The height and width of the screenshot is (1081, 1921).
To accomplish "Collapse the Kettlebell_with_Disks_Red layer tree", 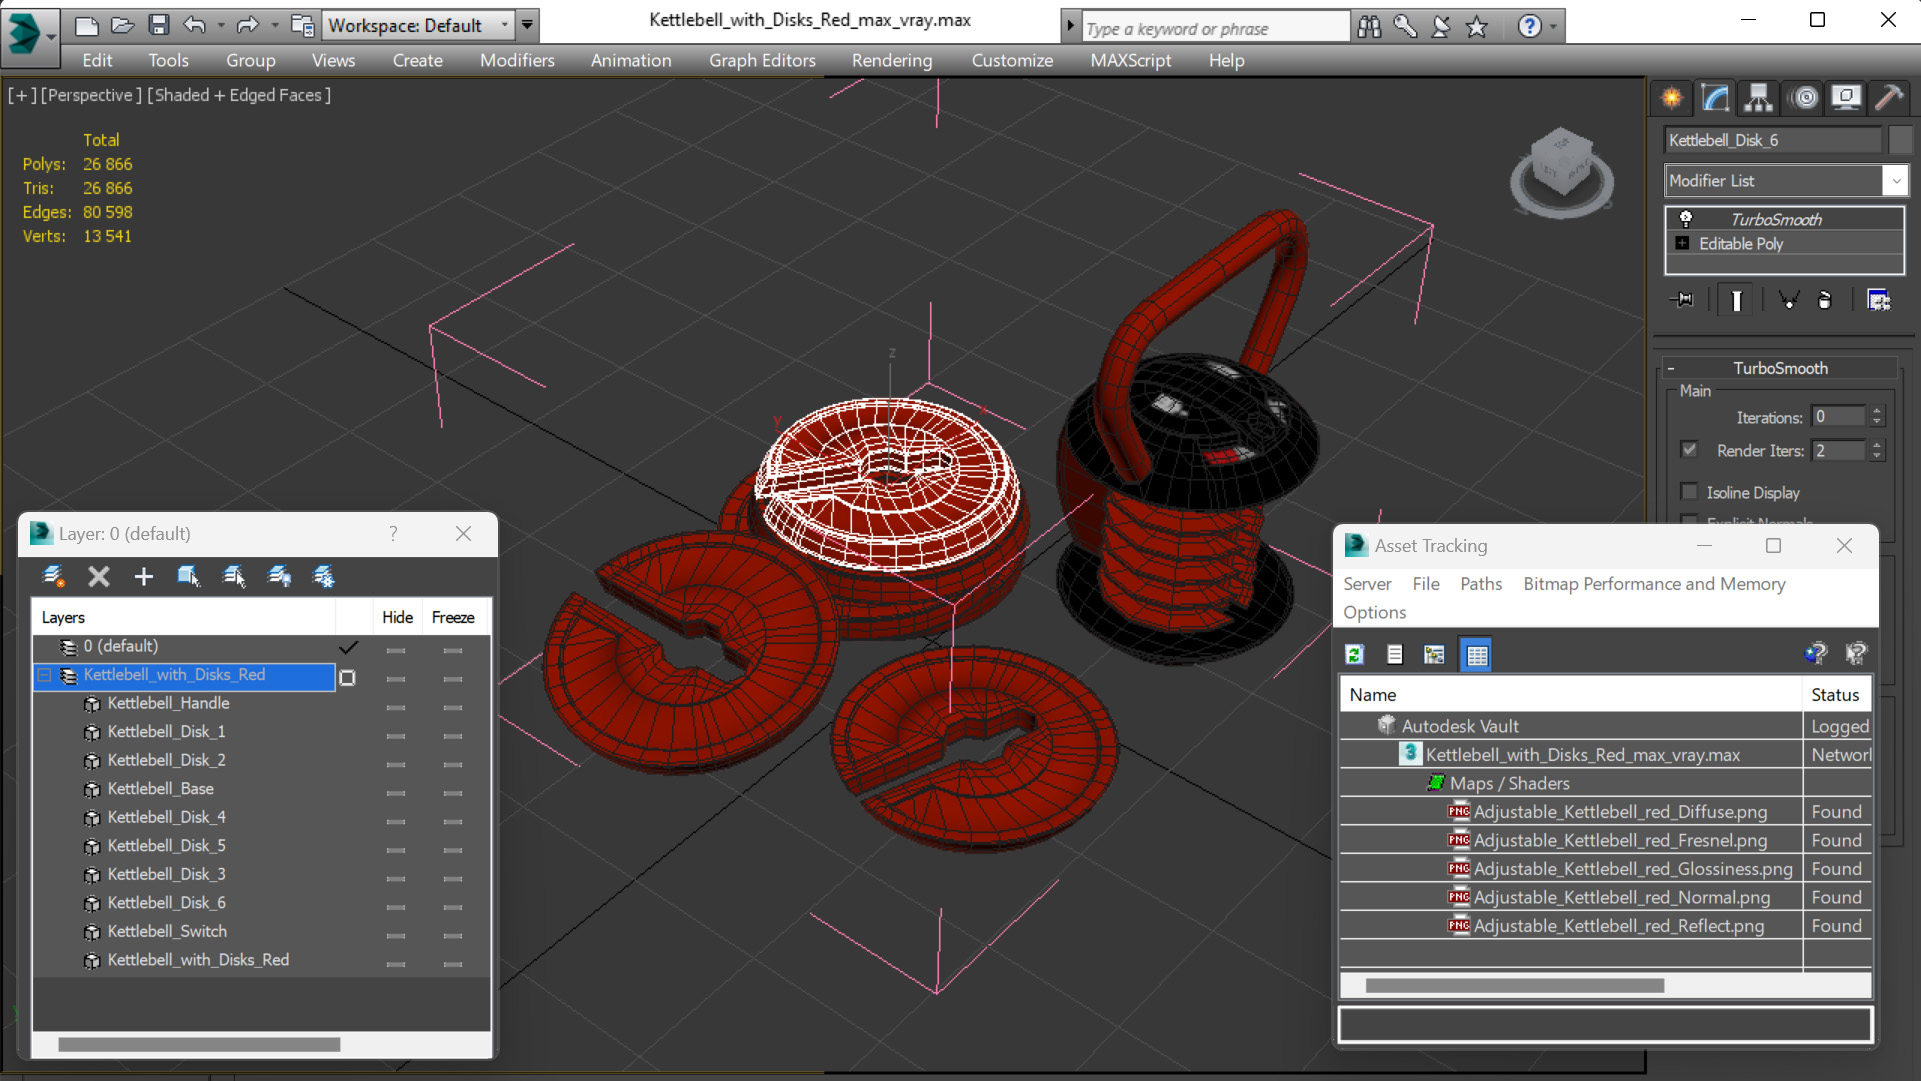I will click(45, 676).
